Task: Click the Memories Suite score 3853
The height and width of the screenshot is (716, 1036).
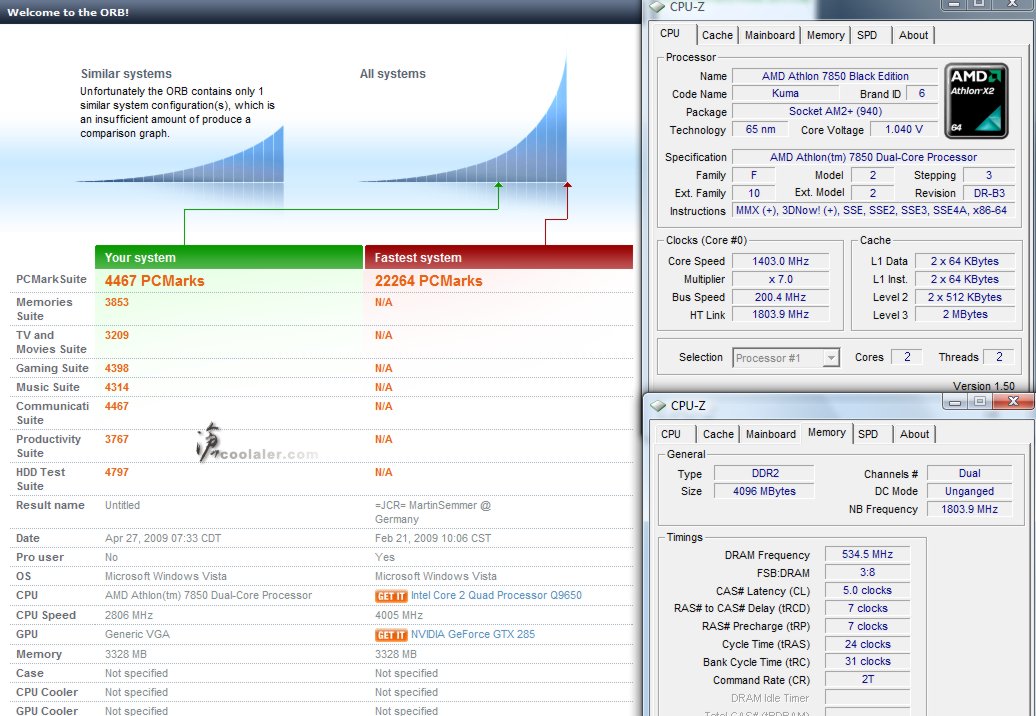Action: (117, 302)
